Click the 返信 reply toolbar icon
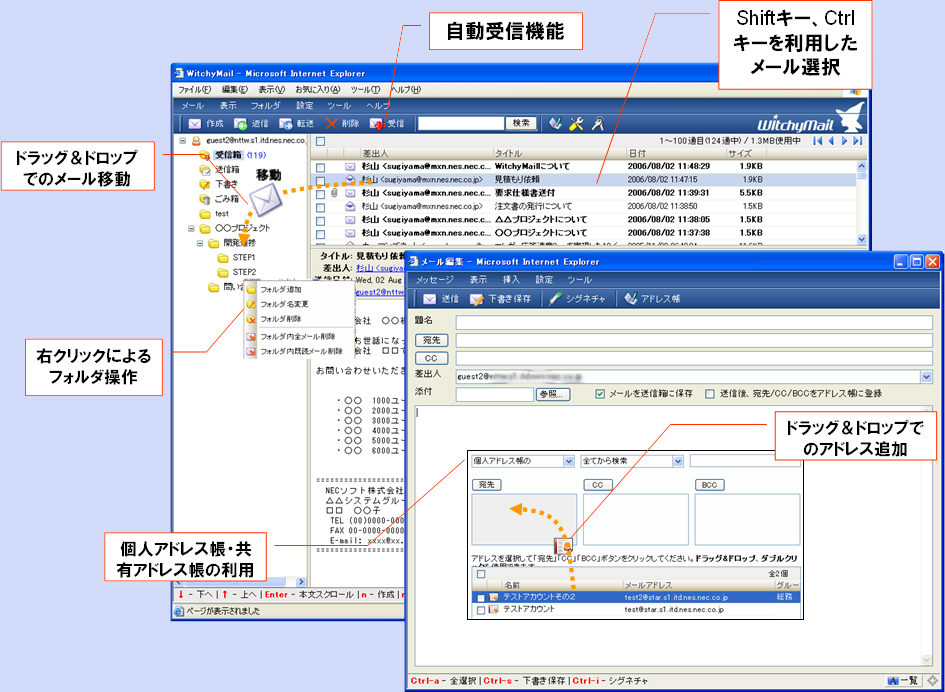Image resolution: width=945 pixels, height=692 pixels. [240, 124]
